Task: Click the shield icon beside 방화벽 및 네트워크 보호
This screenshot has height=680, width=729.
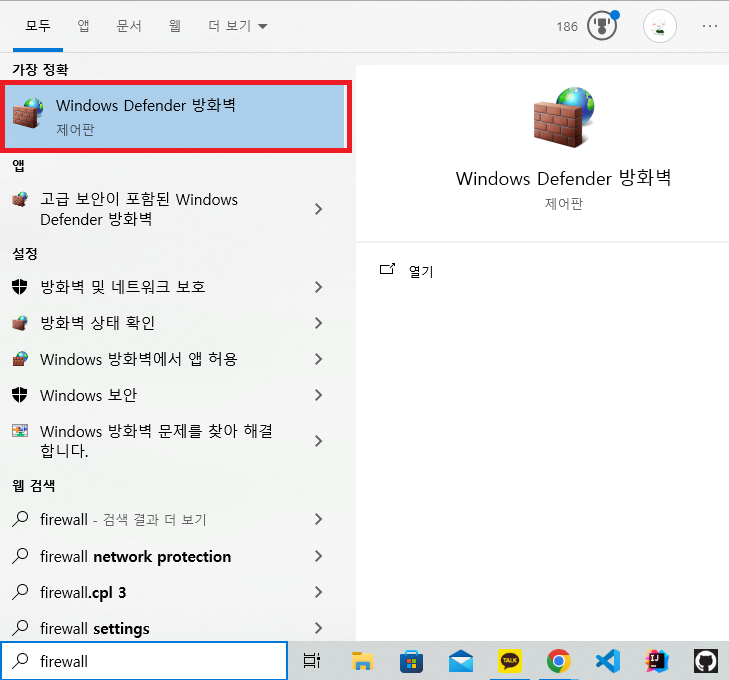Action: (20, 286)
